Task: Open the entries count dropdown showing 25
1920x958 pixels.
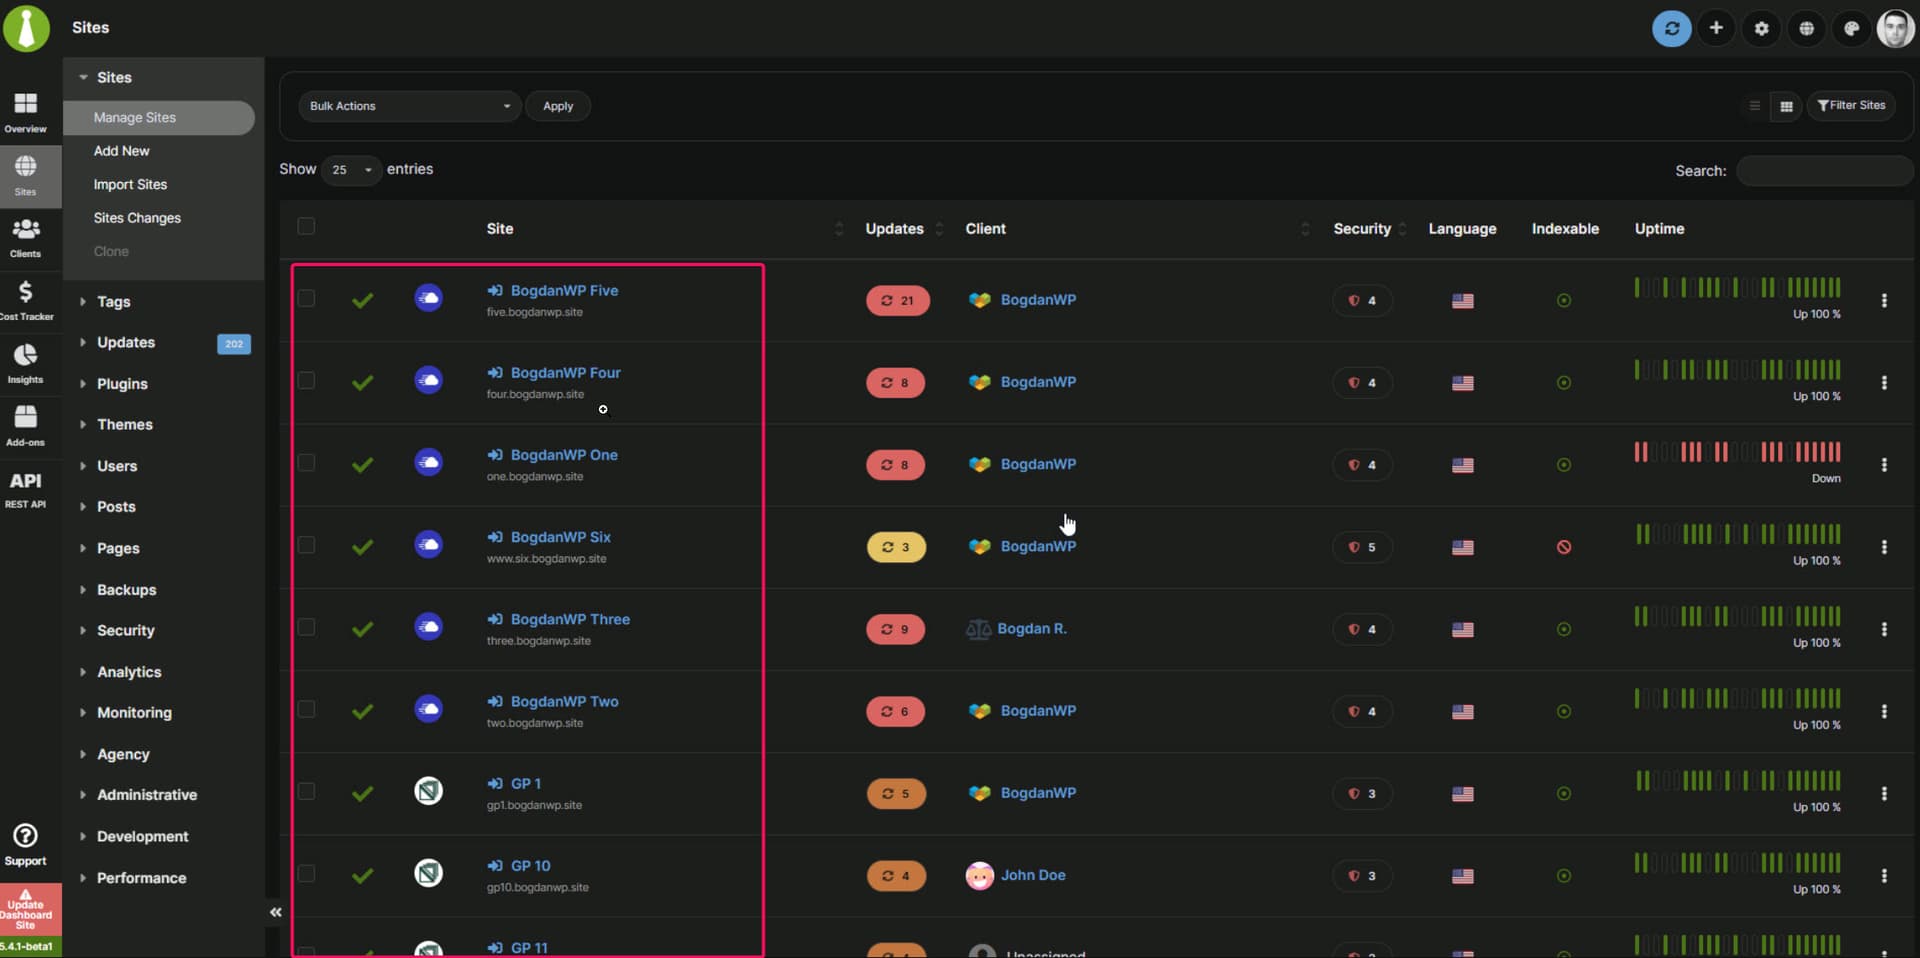Action: tap(351, 170)
